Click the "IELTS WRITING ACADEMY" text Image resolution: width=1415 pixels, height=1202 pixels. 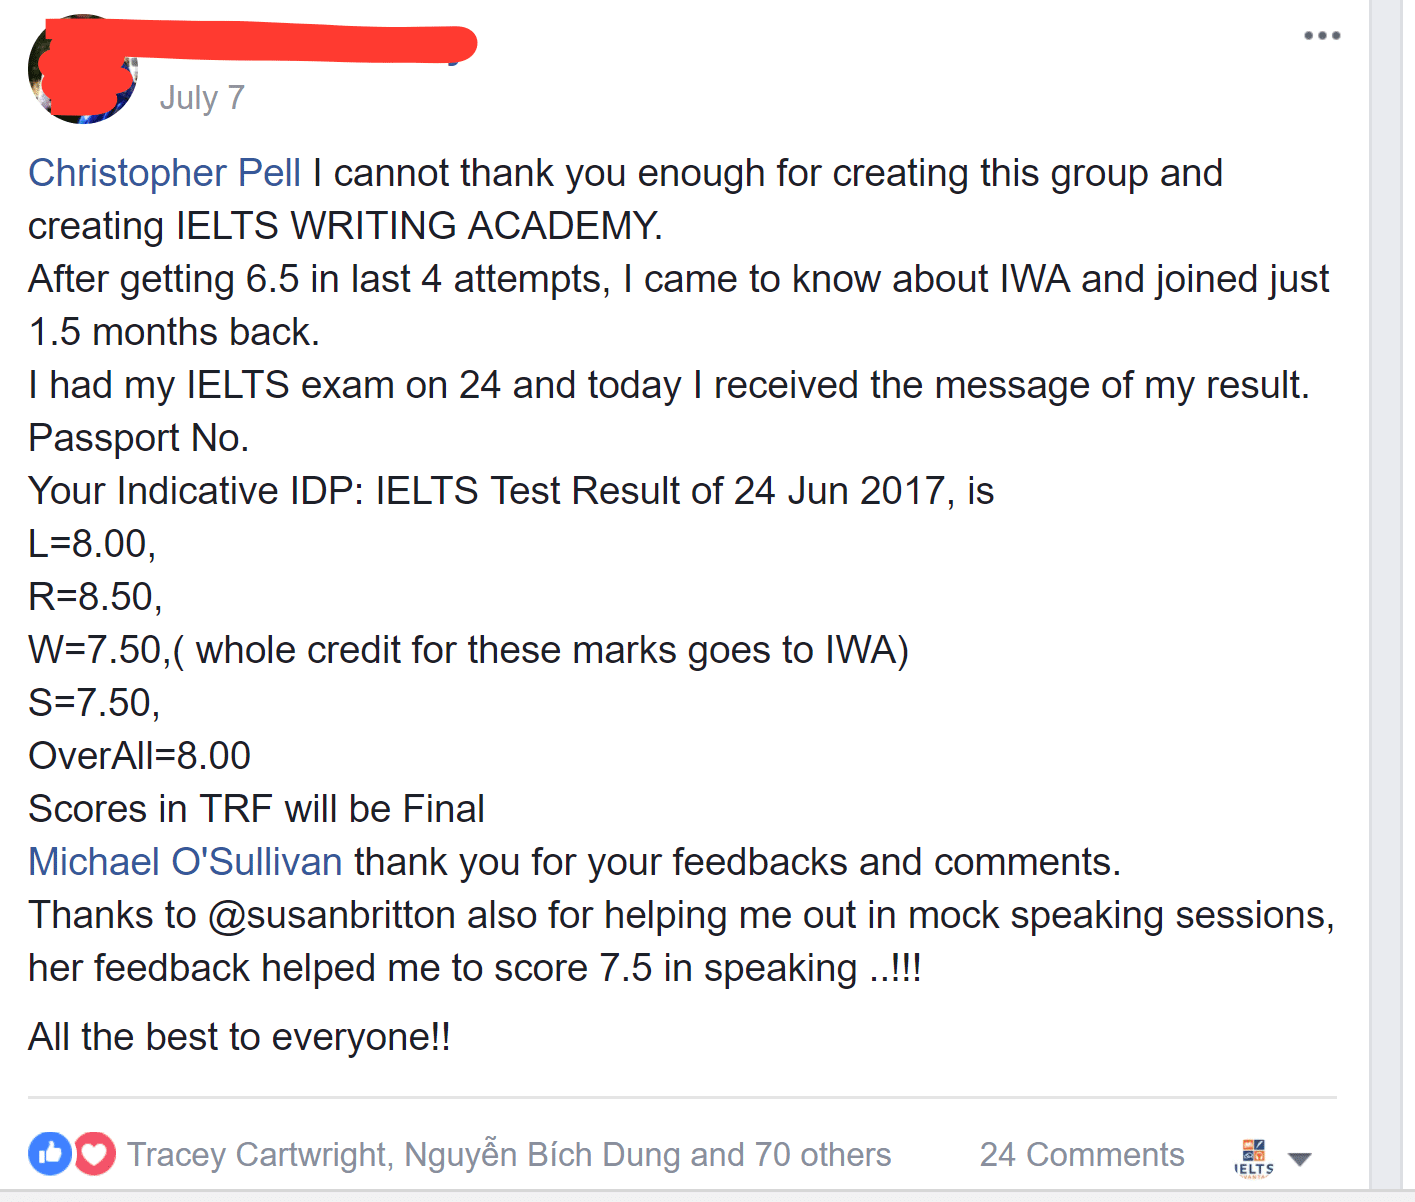click(418, 226)
